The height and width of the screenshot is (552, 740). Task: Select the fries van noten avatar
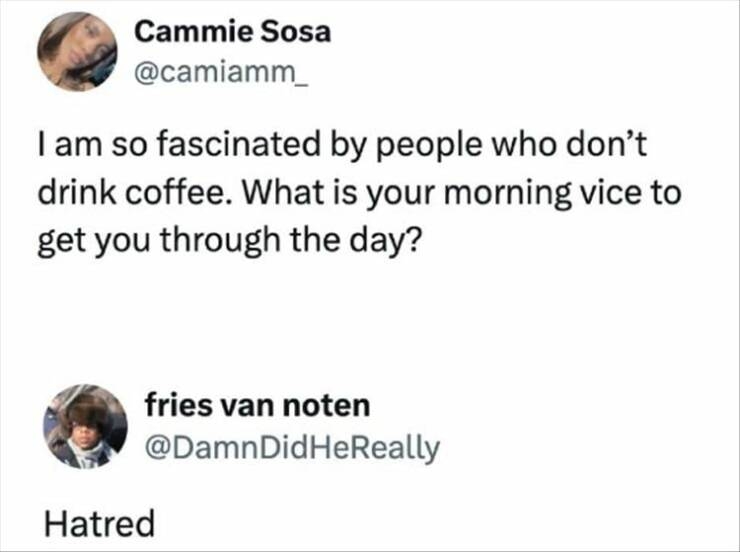tap(86, 426)
